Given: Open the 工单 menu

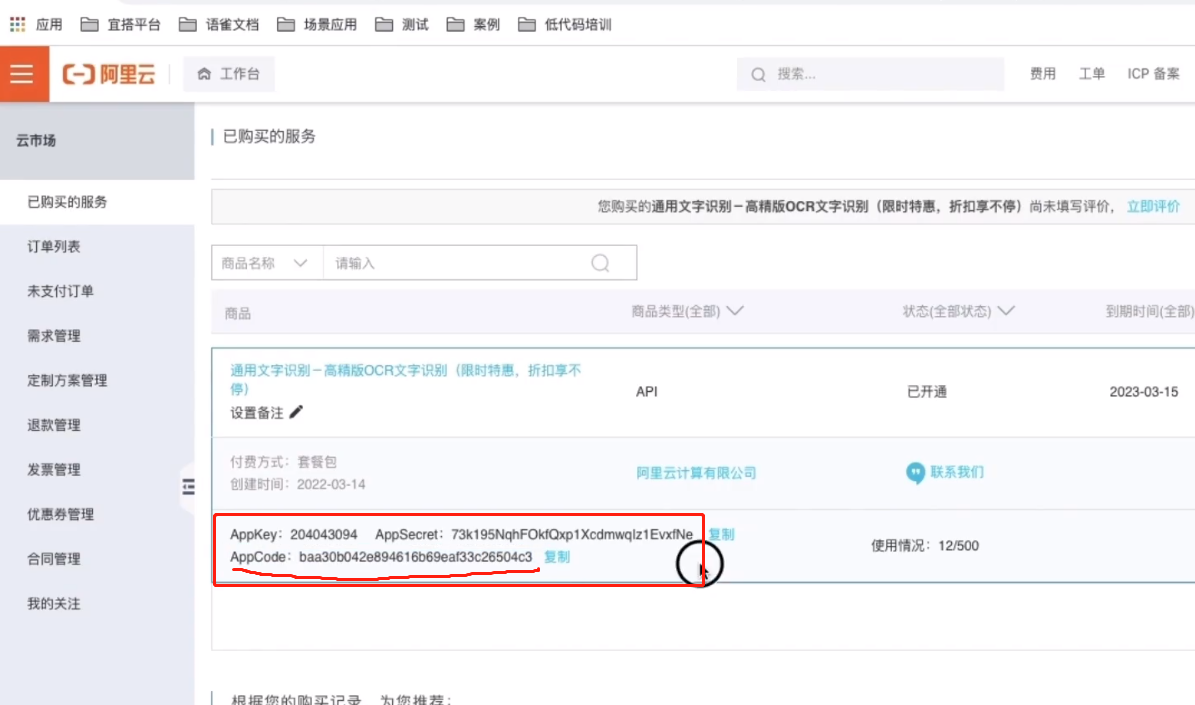Looking at the screenshot, I should 1091,74.
